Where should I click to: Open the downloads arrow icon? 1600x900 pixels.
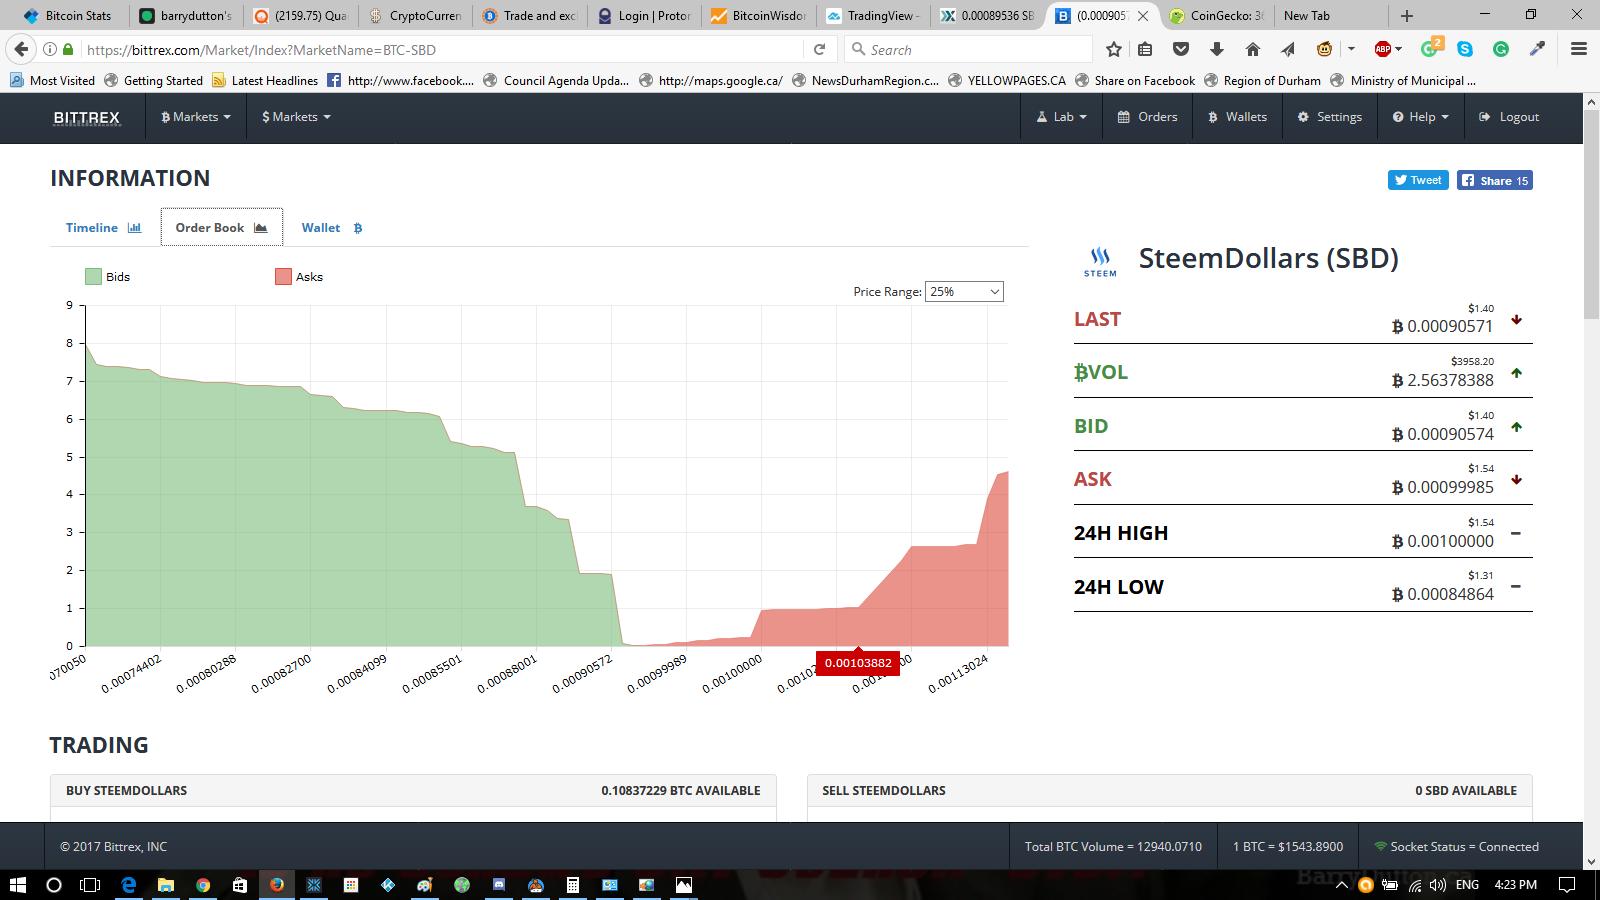[1217, 49]
